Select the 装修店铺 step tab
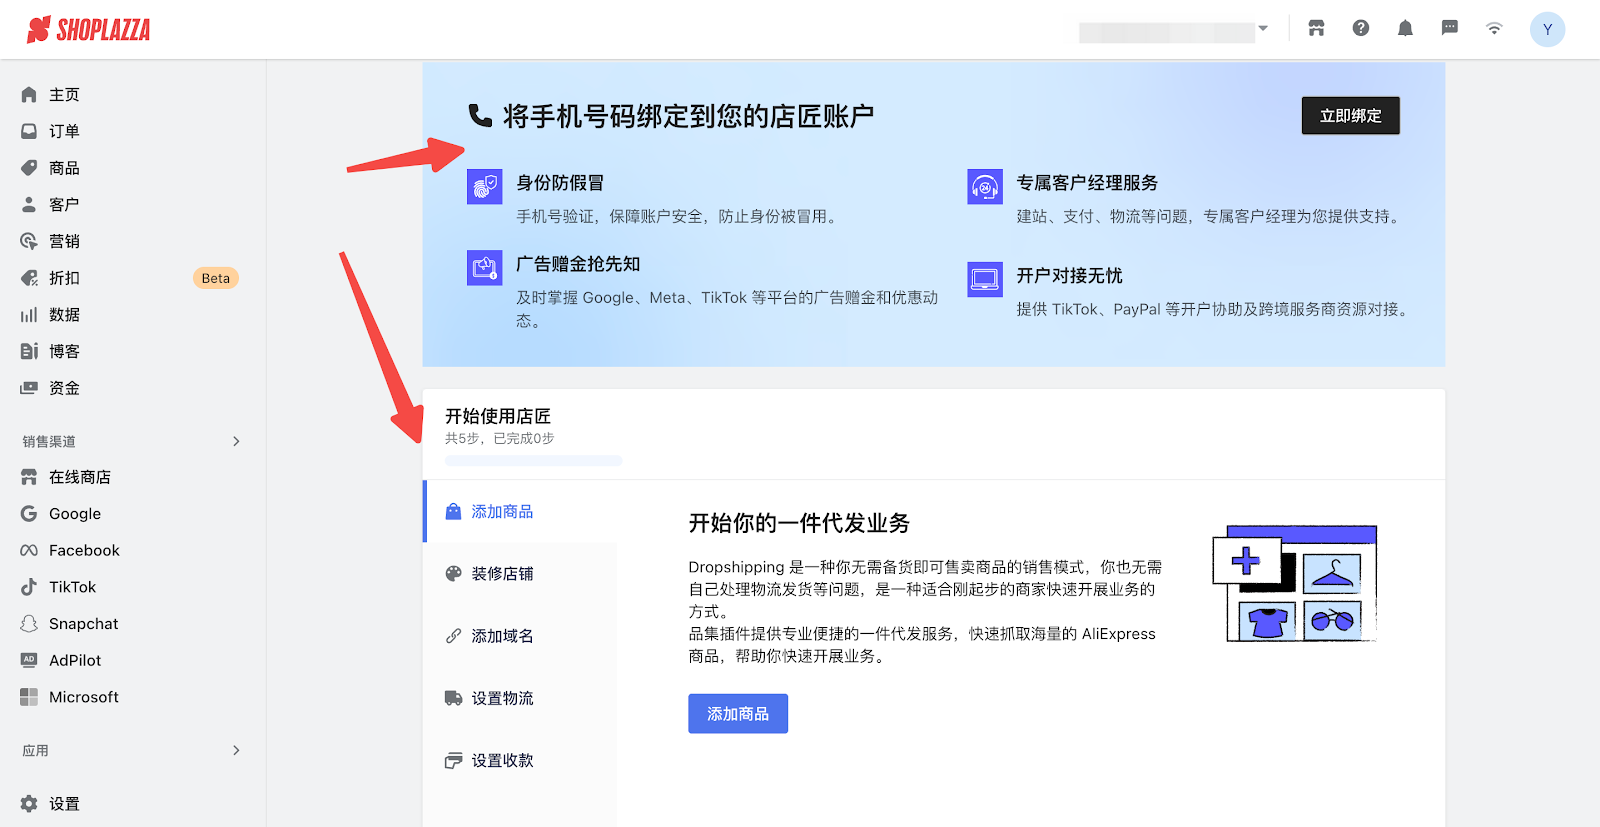This screenshot has height=827, width=1600. tap(502, 574)
